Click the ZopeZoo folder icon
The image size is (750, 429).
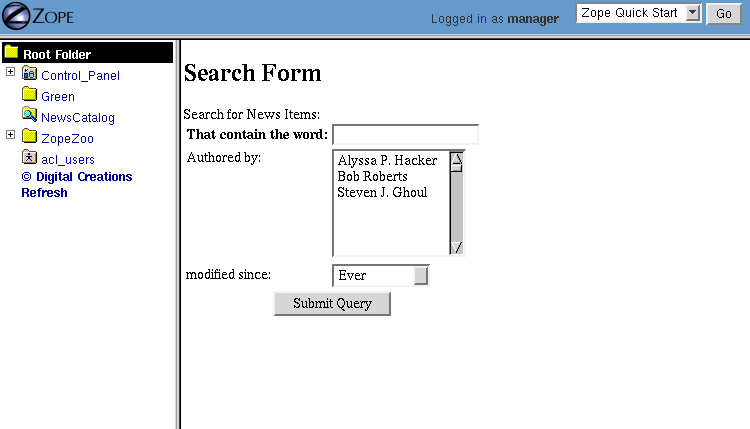pos(29,137)
